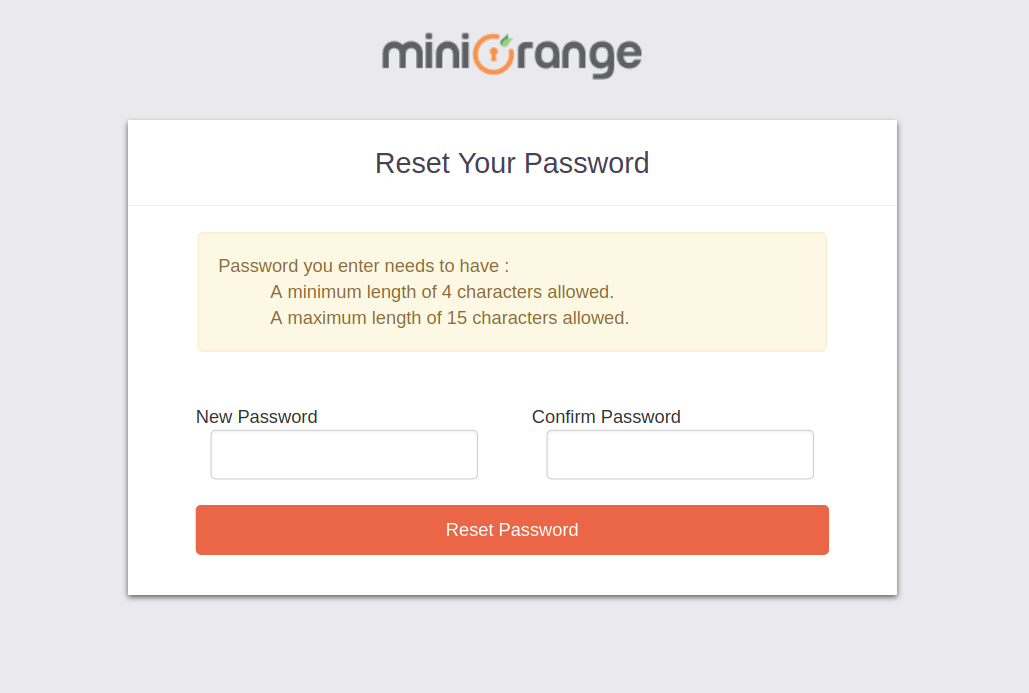This screenshot has height=693, width=1029.
Task: Click the 'mini' text of the brand logo
Action: (x=425, y=55)
